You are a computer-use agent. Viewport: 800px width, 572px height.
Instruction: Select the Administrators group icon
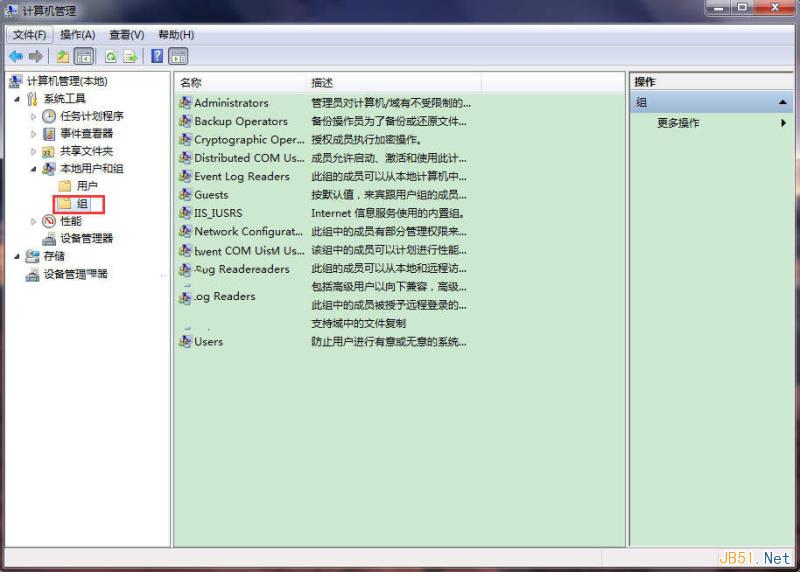(185, 103)
